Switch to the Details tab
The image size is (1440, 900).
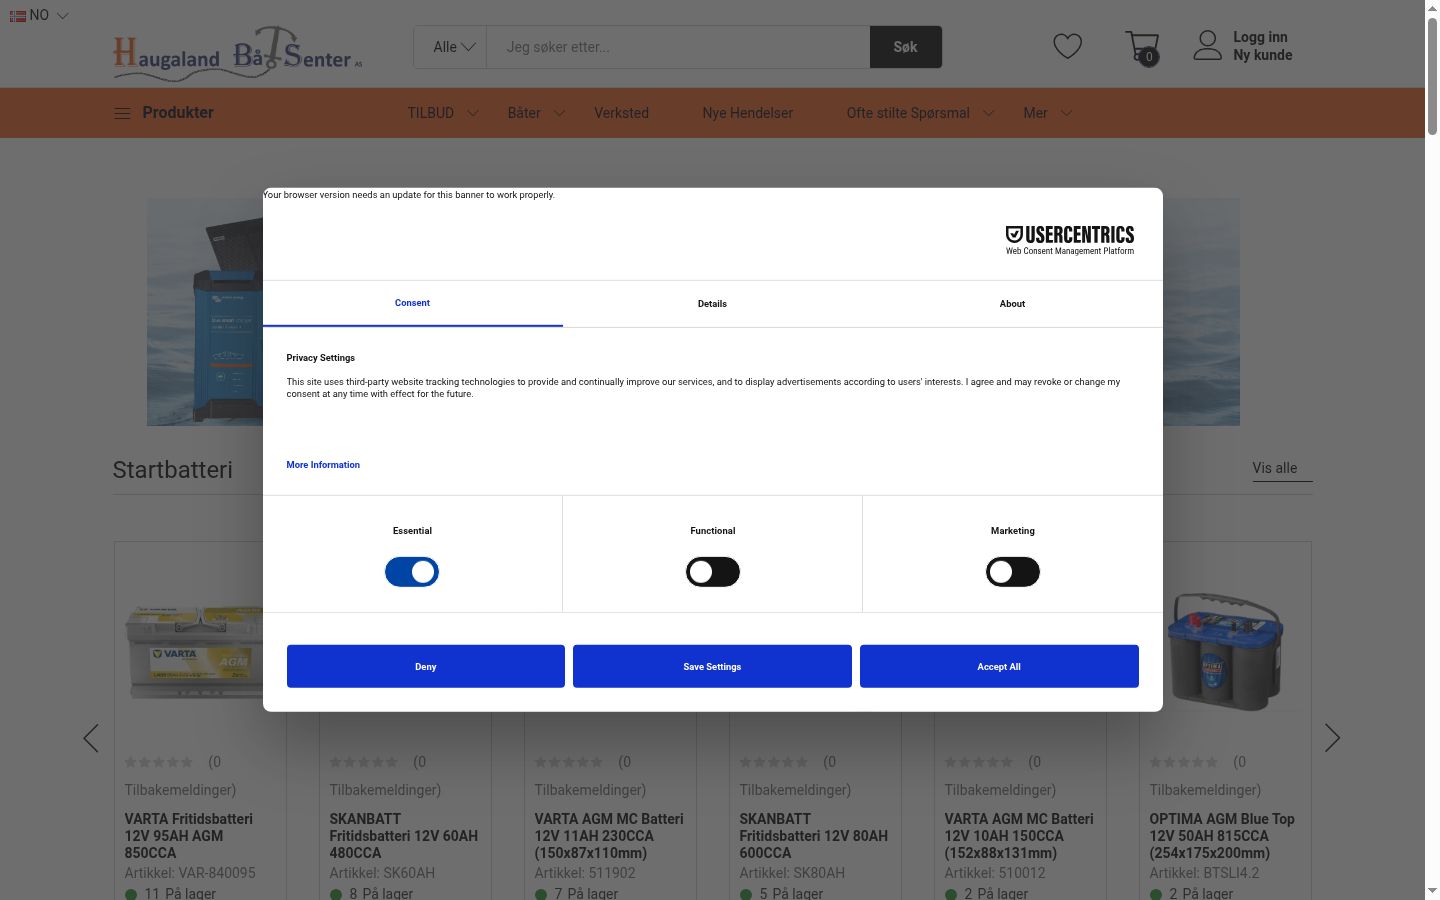(712, 303)
